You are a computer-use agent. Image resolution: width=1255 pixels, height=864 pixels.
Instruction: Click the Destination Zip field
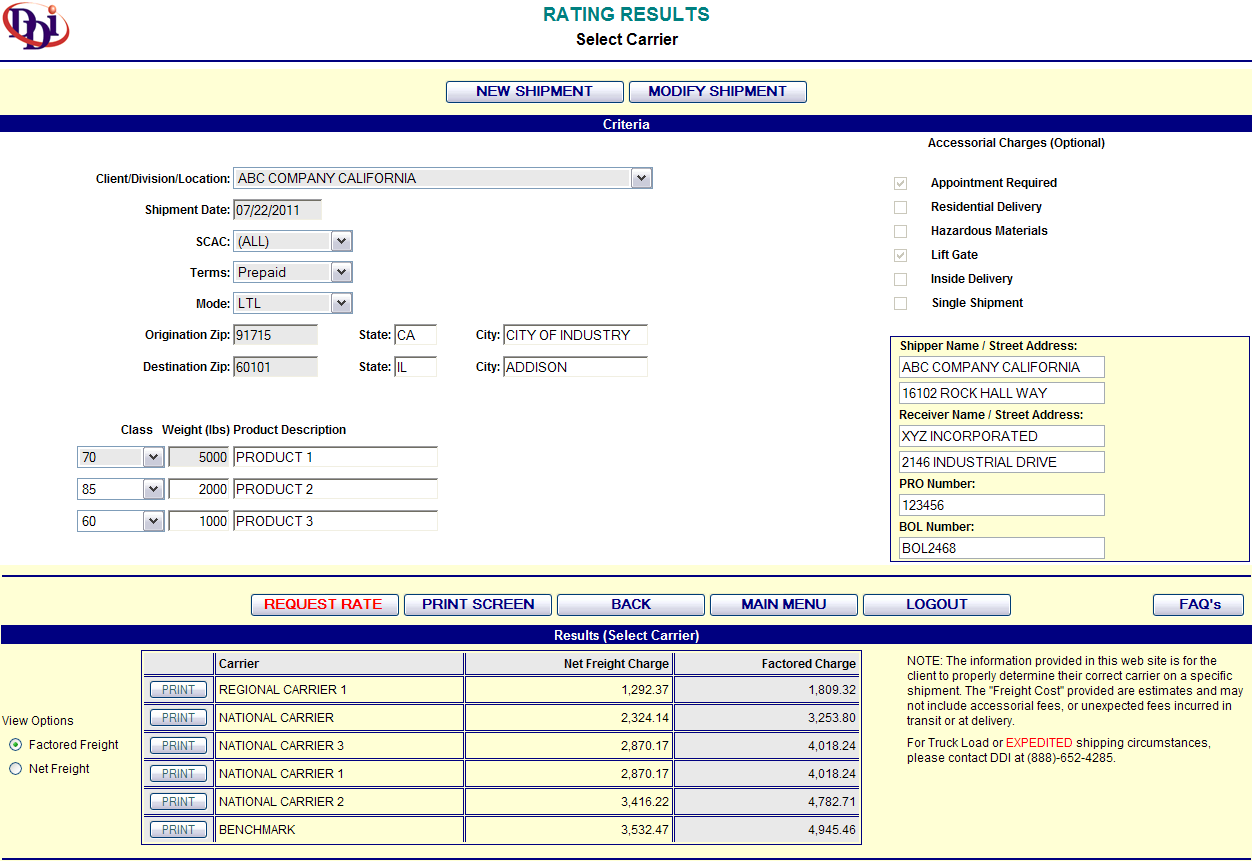click(x=275, y=367)
